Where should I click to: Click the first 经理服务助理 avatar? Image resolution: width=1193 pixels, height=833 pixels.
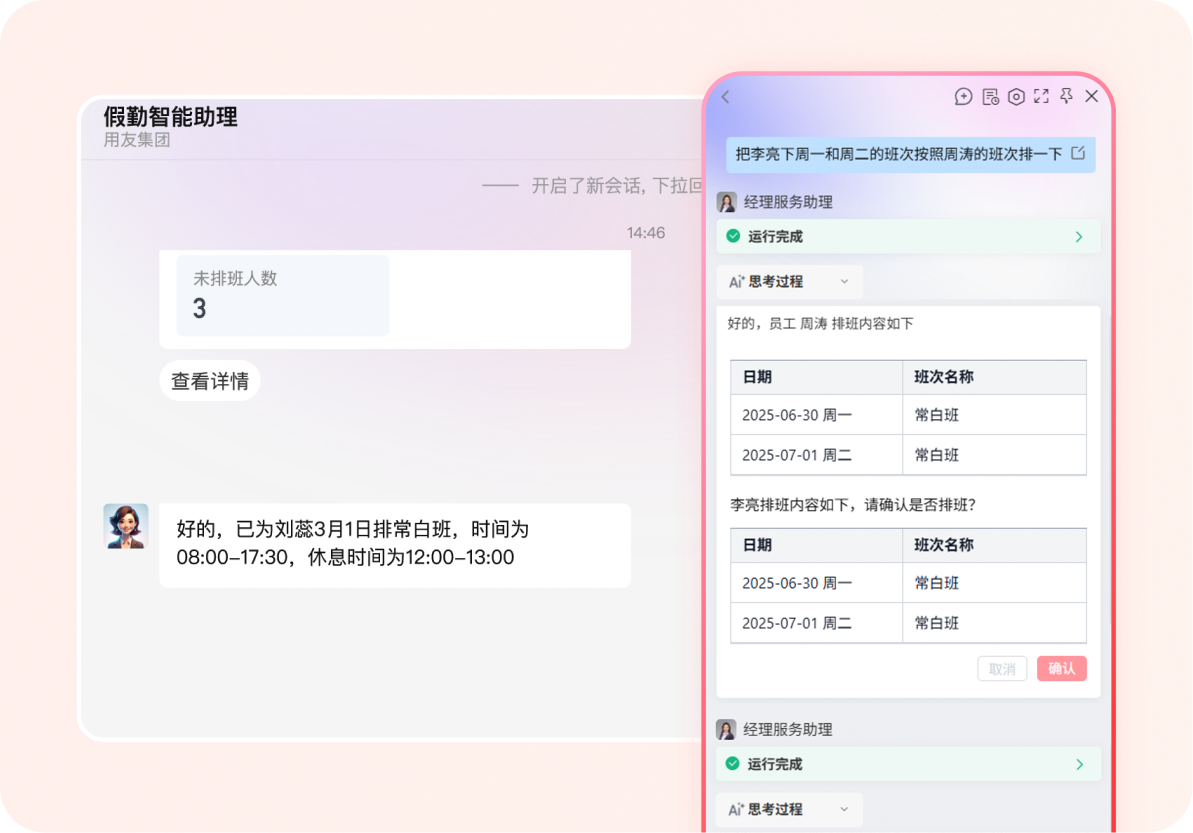[727, 202]
